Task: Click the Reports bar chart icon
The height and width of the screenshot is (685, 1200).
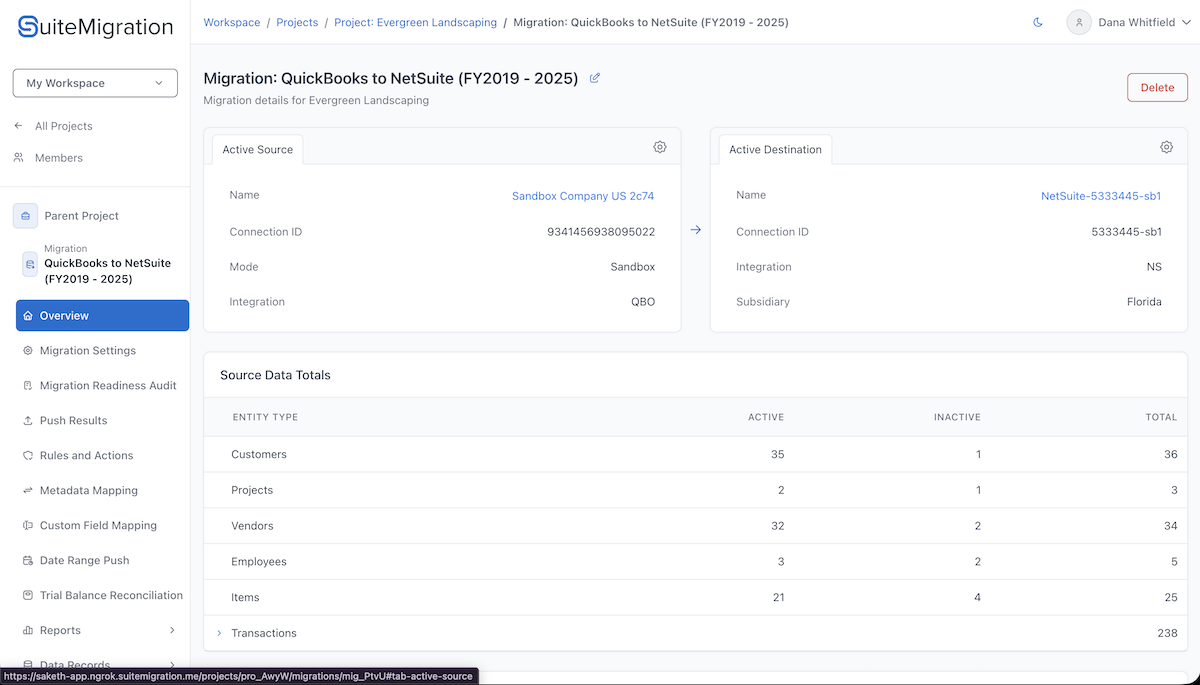Action: 28,631
